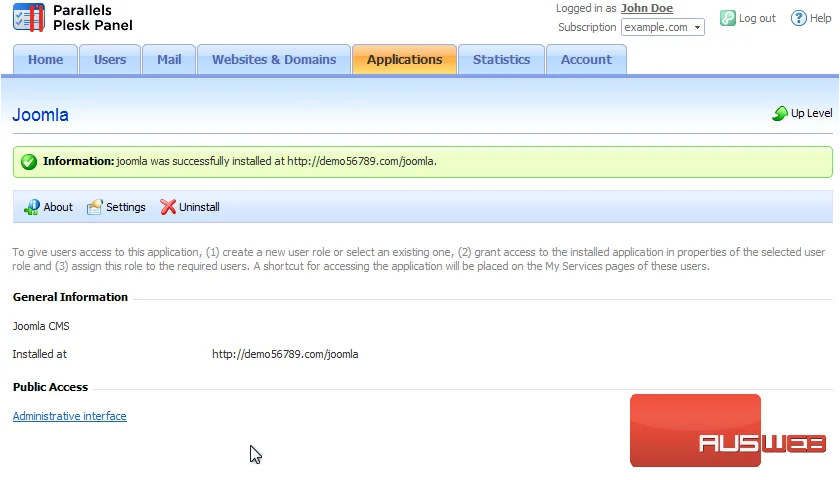Image resolution: width=840 pixels, height=480 pixels.
Task: Click the installed URL http://demo56789.com/joomla value
Action: (x=285, y=354)
